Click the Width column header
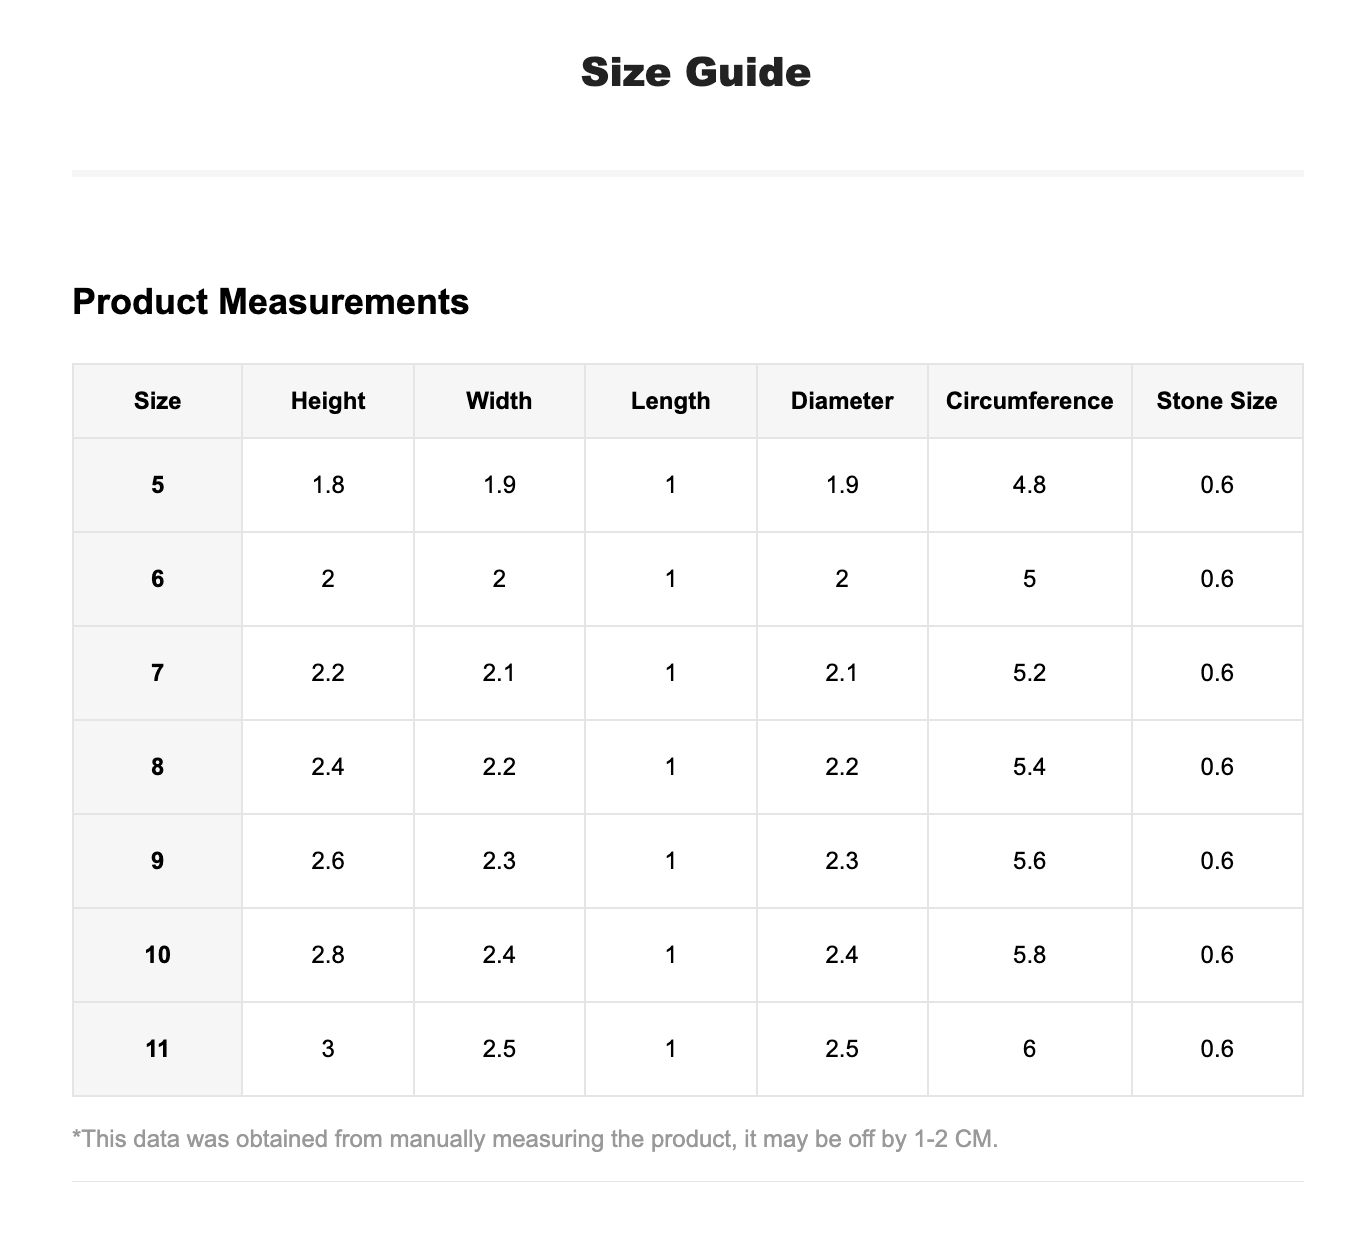The image size is (1370, 1260). pos(499,401)
